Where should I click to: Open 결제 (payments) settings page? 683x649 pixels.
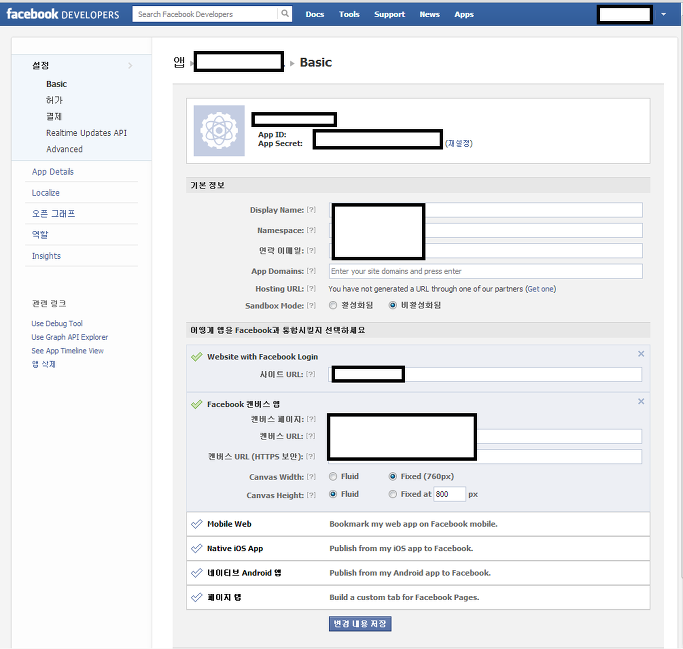54,116
